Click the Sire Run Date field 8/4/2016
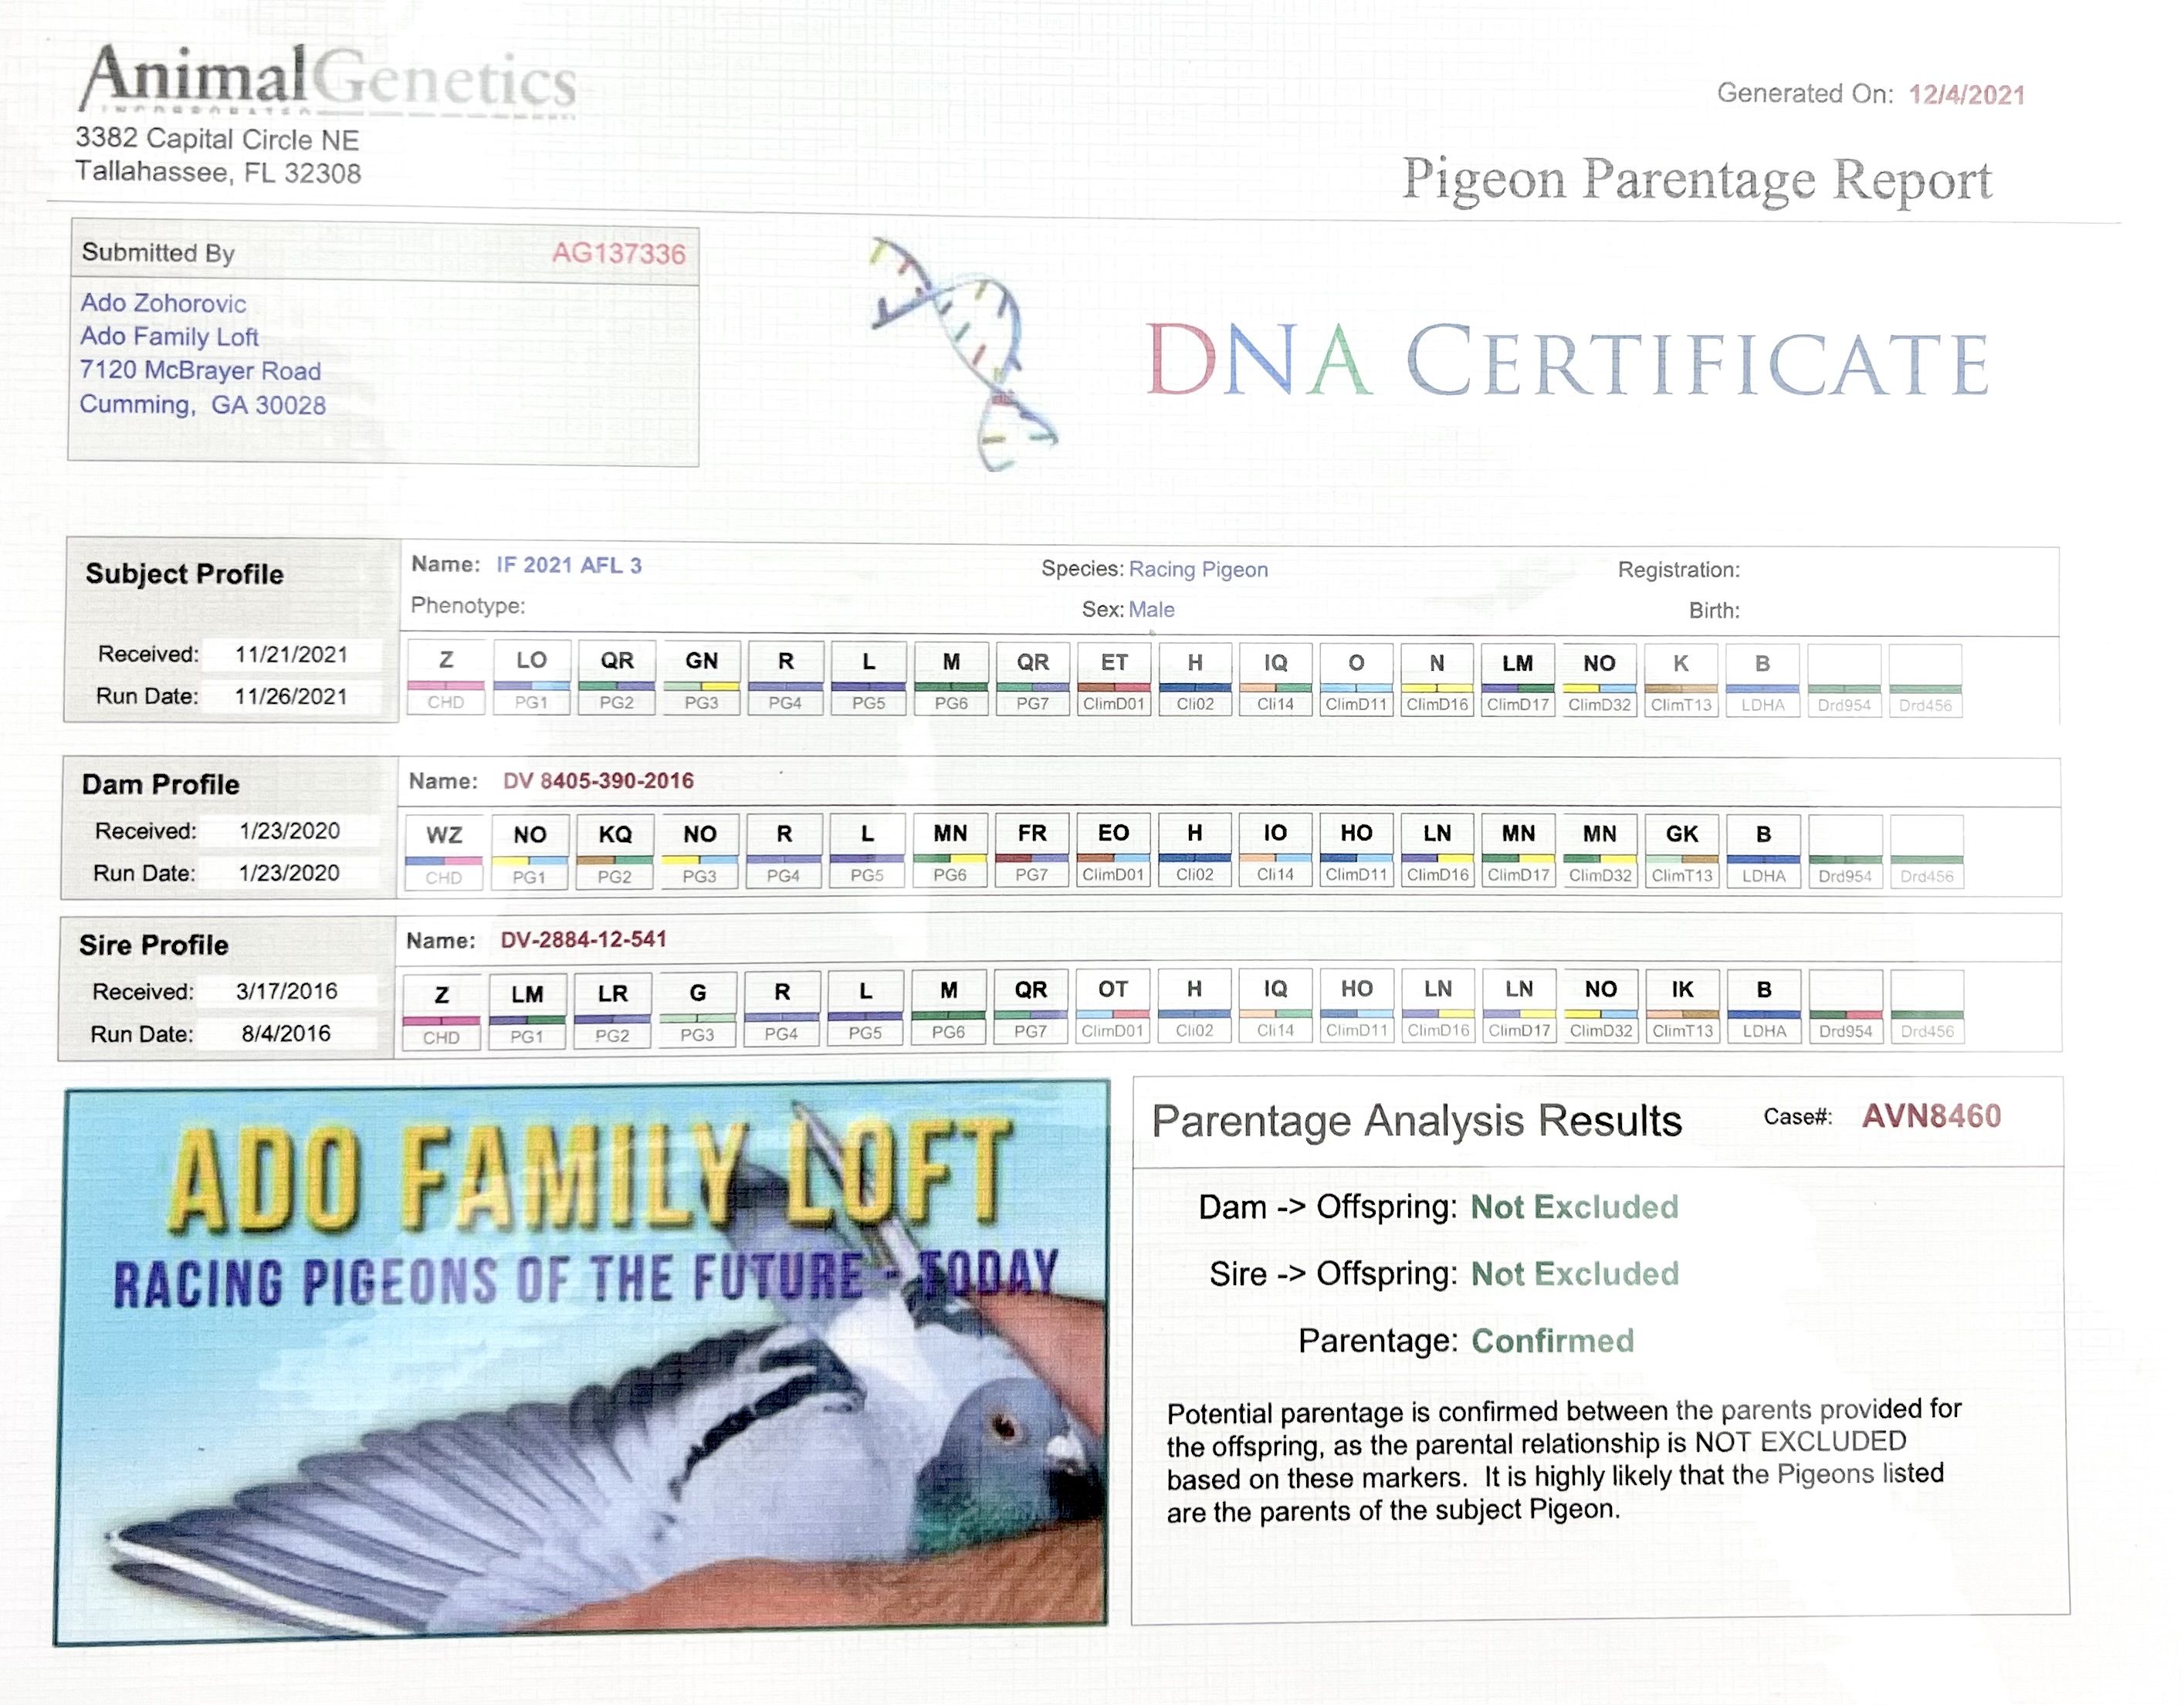This screenshot has height=1705, width=2184. tap(285, 1034)
